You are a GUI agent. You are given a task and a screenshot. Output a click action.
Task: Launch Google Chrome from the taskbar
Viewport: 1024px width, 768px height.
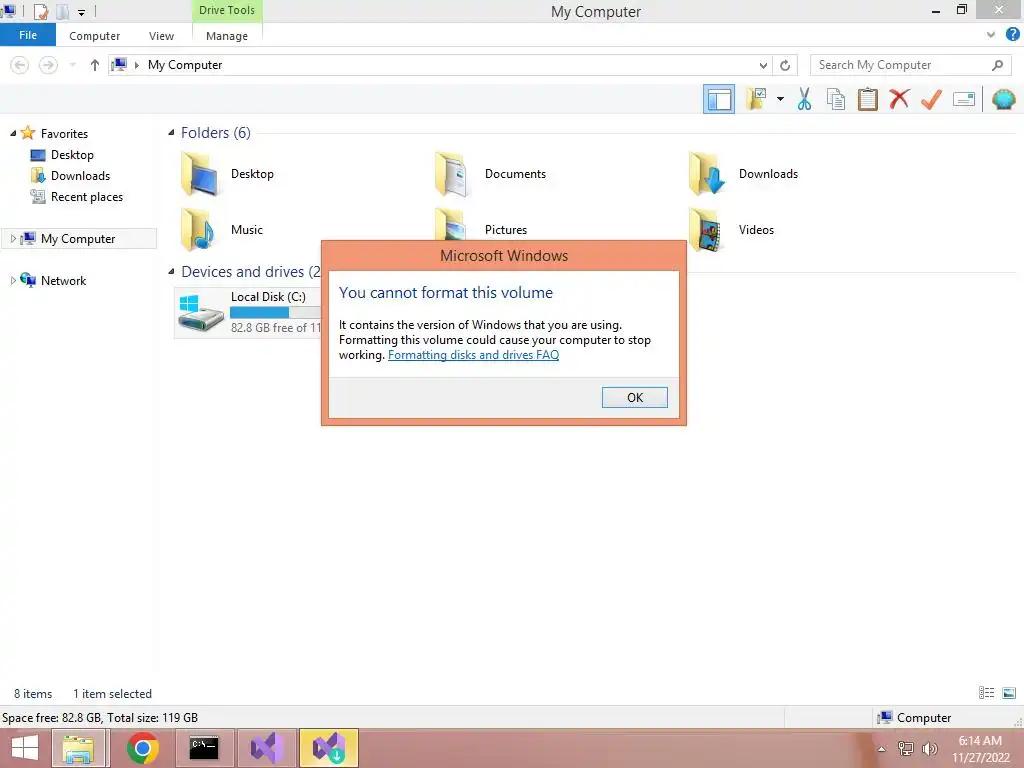point(142,748)
